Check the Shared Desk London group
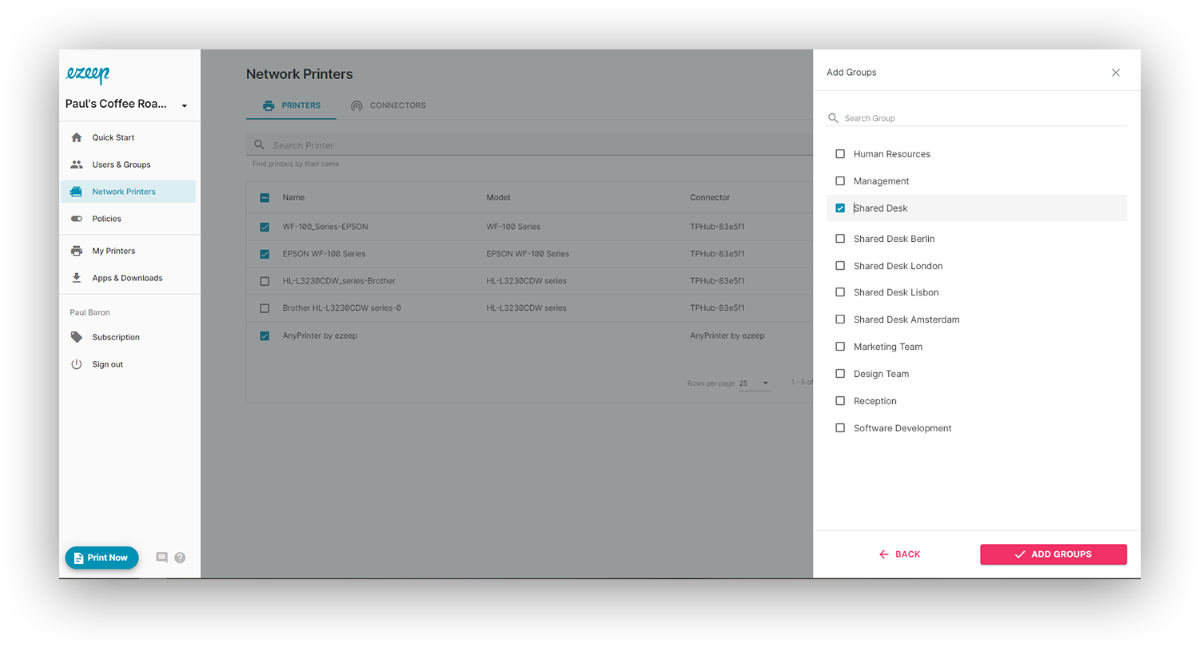Screen dimensions: 1200x648 (x=840, y=266)
